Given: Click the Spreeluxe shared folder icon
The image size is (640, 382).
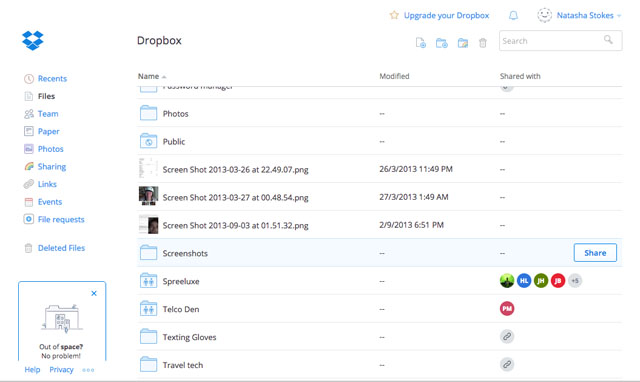Looking at the screenshot, I should [x=148, y=281].
